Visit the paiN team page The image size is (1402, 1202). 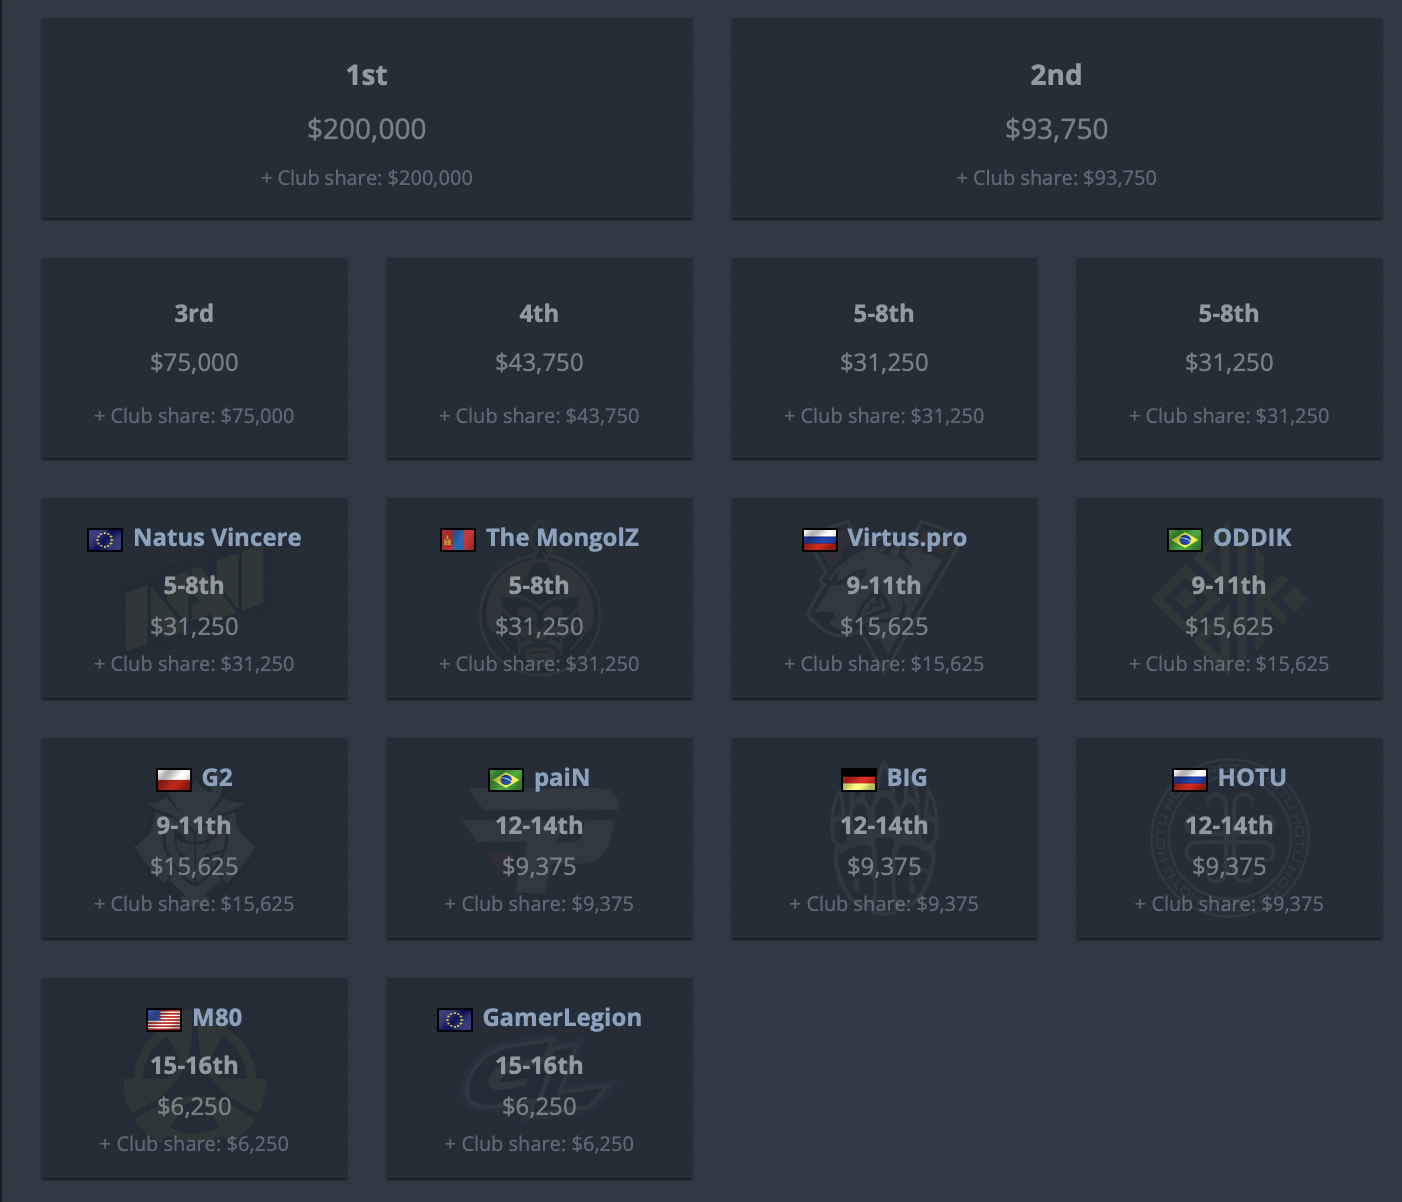[562, 778]
